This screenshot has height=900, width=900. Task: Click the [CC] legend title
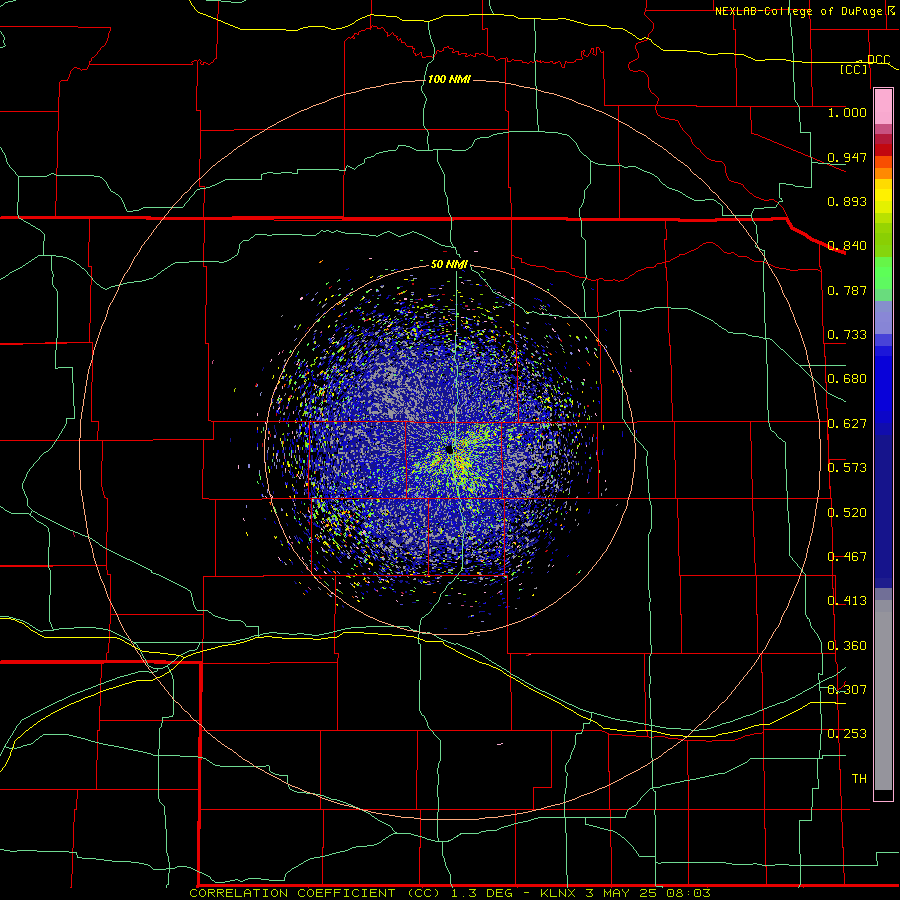(x=854, y=69)
